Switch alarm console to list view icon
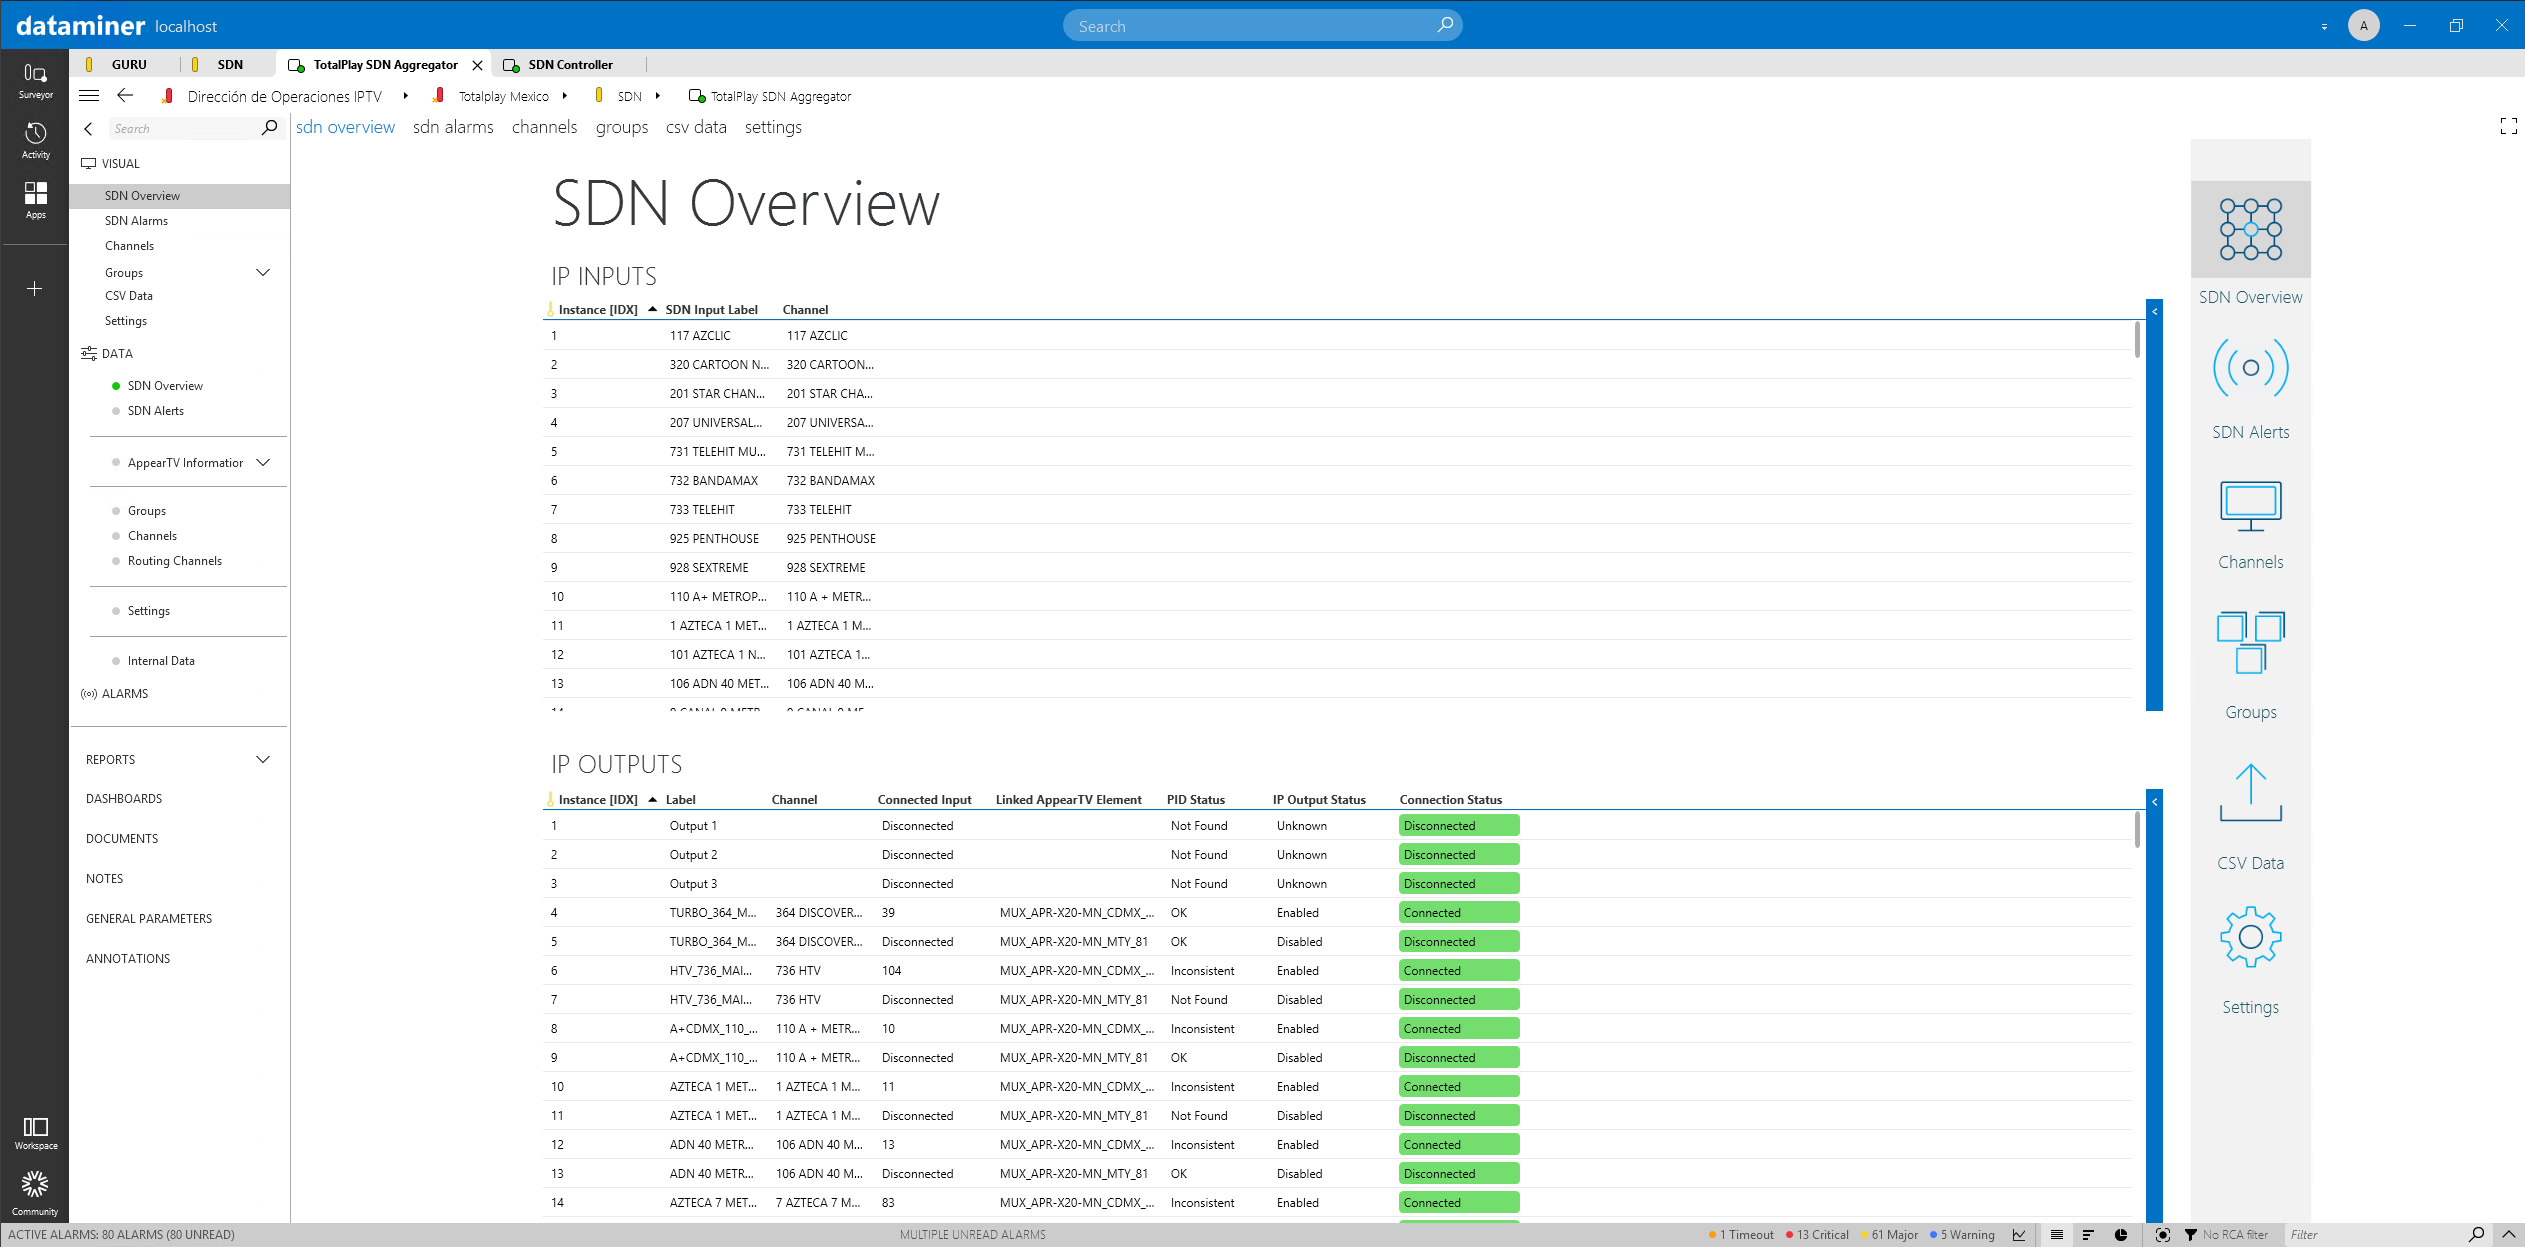Screen dimensions: 2525x1247 (2057, 1235)
